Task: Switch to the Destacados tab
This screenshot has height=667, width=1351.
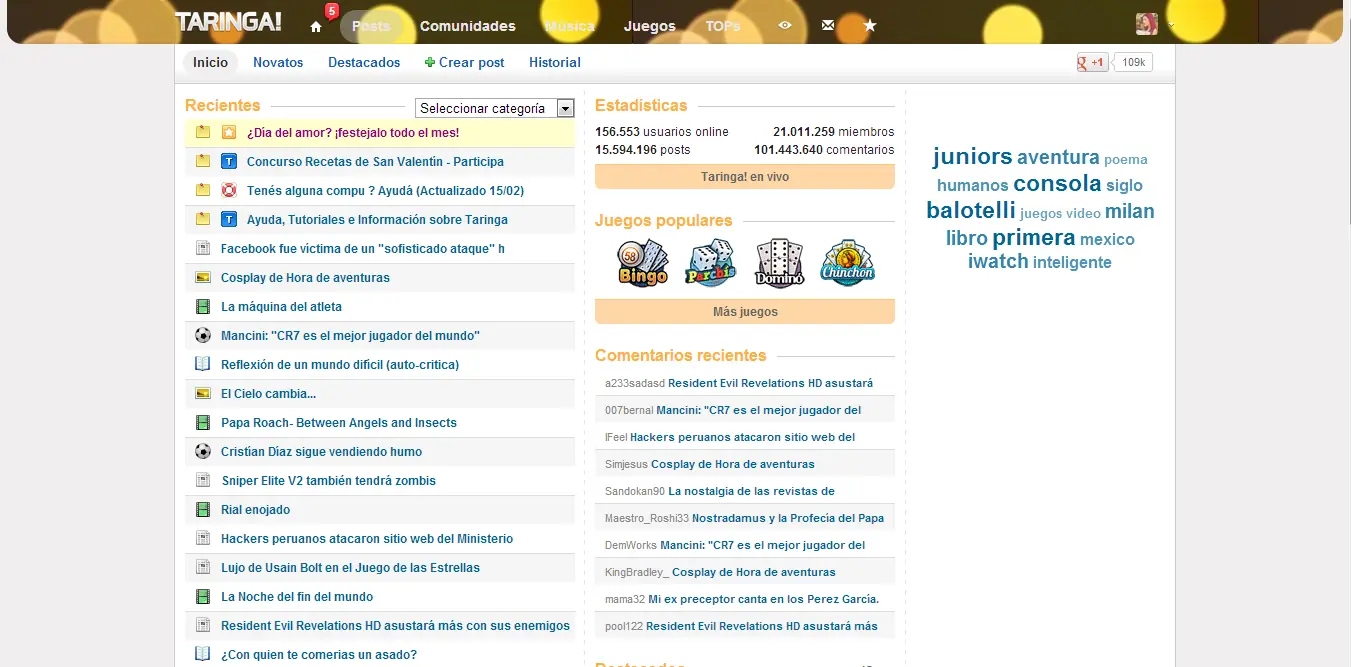Action: [364, 62]
